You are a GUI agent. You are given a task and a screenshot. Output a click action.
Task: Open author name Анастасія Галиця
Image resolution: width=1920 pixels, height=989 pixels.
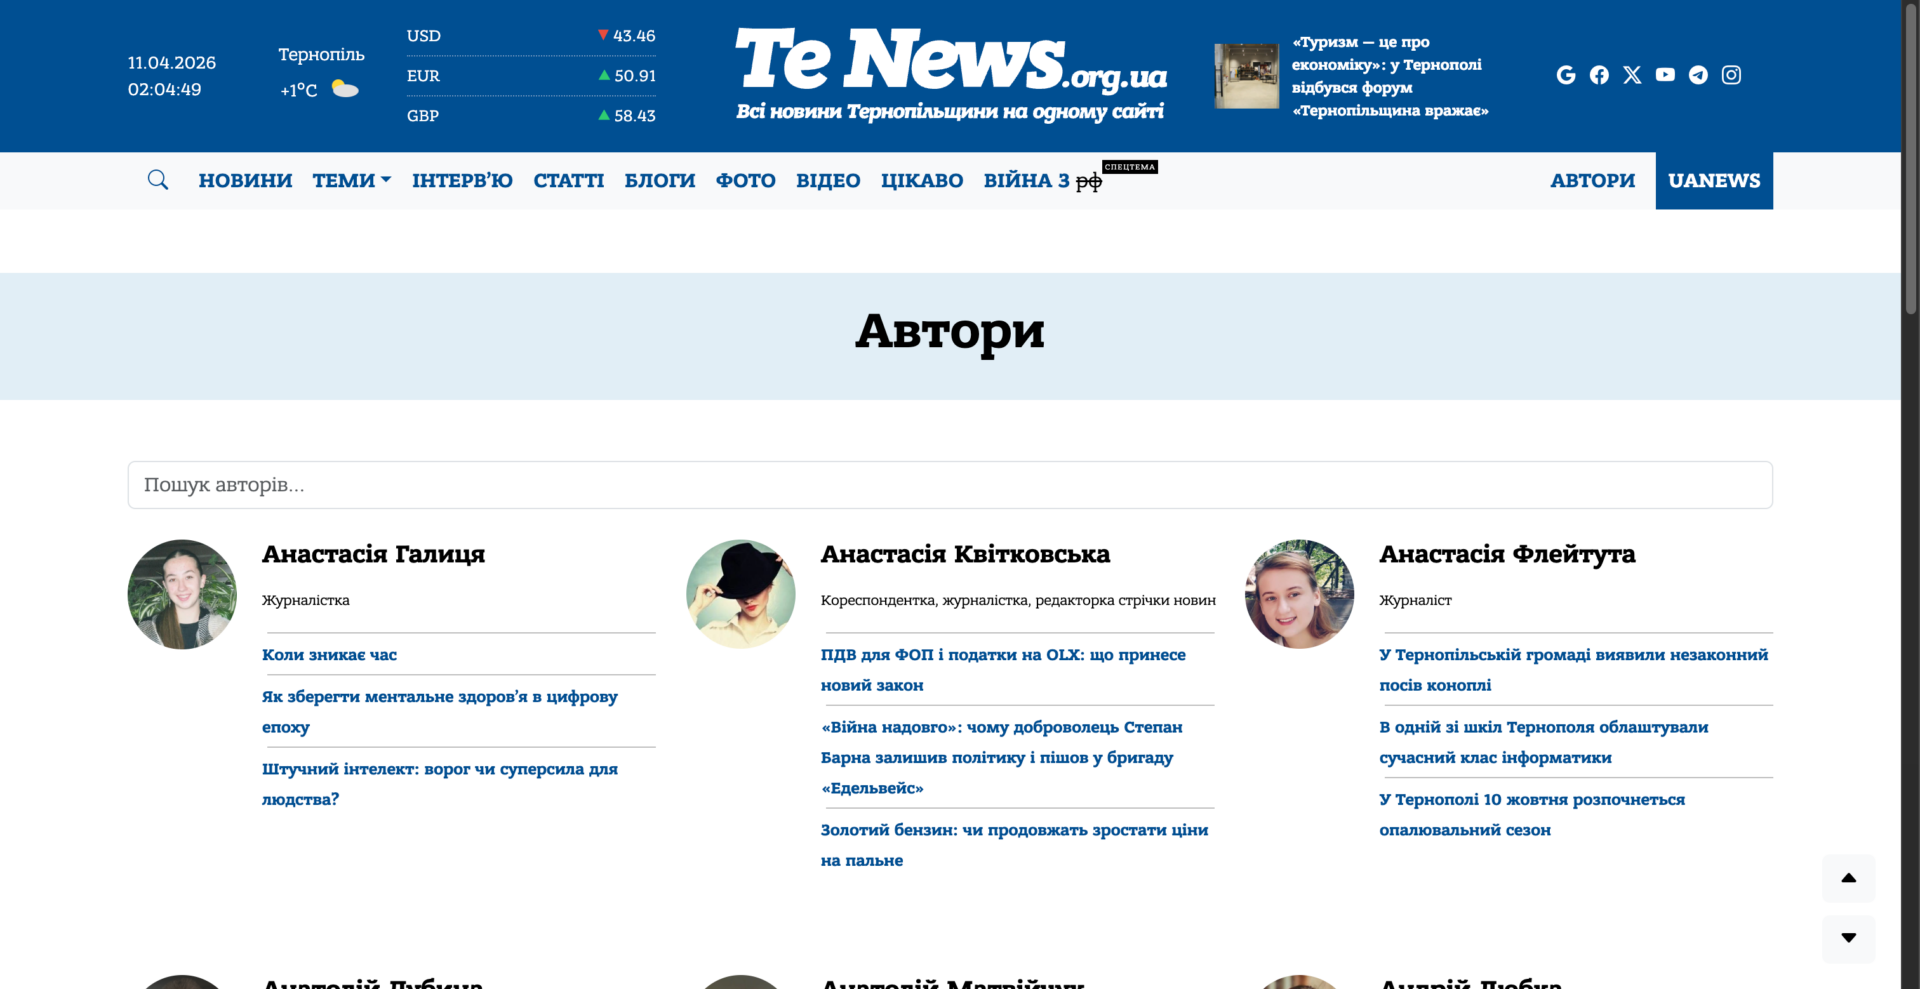click(x=373, y=554)
